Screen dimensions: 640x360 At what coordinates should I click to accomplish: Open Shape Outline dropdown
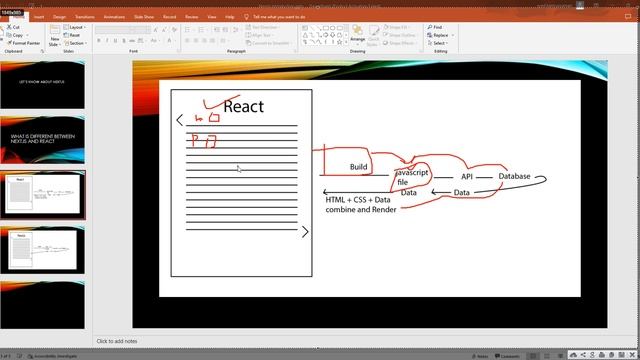pyautogui.click(x=399, y=35)
